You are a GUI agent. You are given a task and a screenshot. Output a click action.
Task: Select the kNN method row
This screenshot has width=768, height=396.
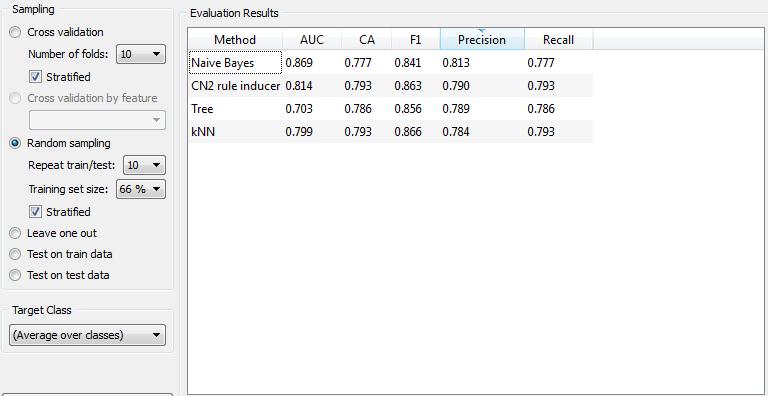coord(390,132)
